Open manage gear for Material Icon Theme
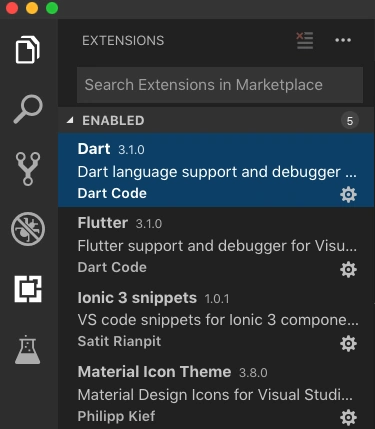The height and width of the screenshot is (429, 375). click(x=348, y=417)
